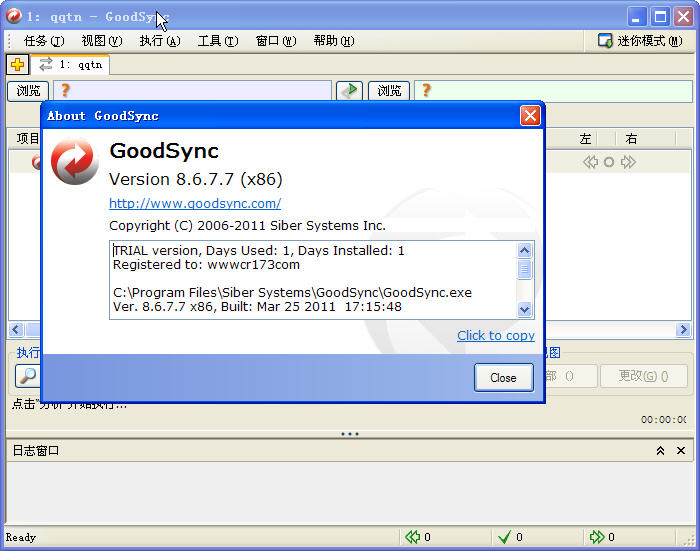Click inside the trial version info text box
Viewport: 700px width, 551px height.
(313, 280)
